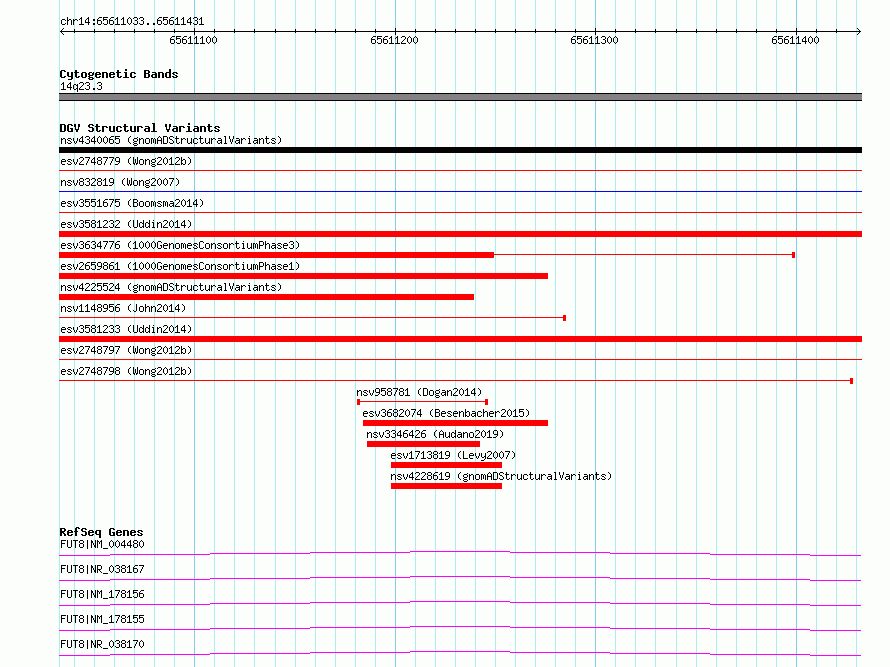The width and height of the screenshot is (890, 667).
Task: Click the thin-line end marker of esv3634776
Action: [x=793, y=255]
